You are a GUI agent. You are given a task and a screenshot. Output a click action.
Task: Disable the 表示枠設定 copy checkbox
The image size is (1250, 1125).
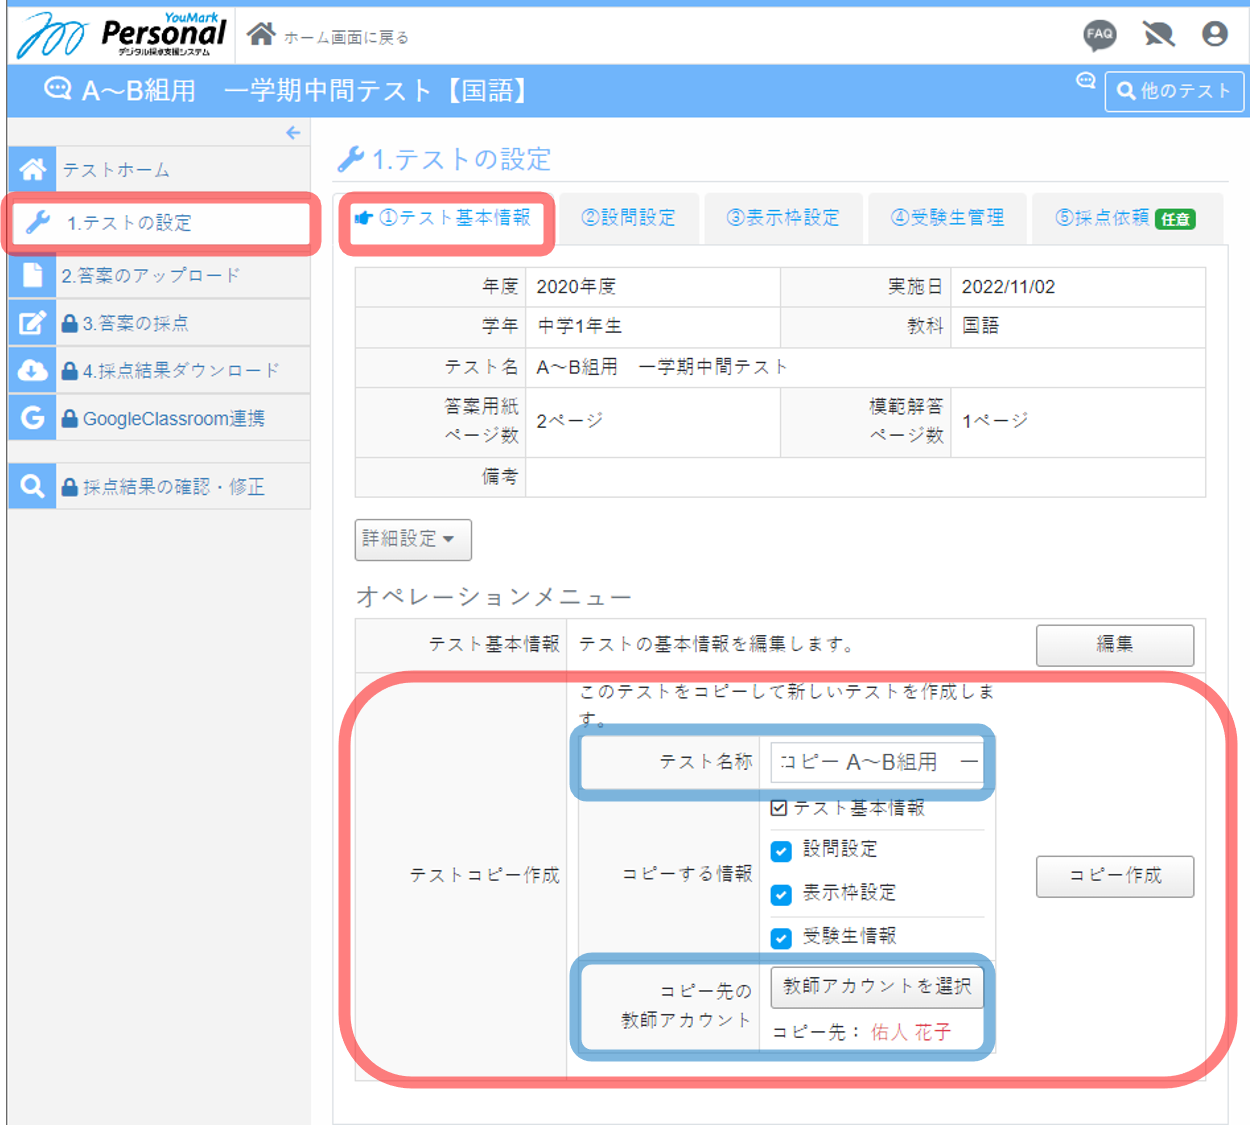(781, 895)
